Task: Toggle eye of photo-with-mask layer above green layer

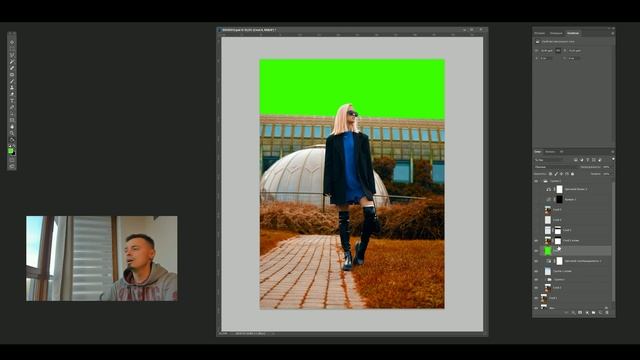Action: point(536,241)
